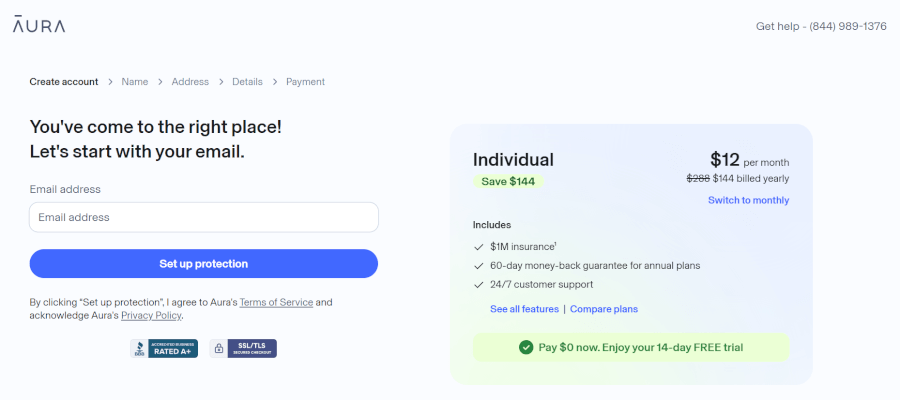Switch to monthly billing
This screenshot has width=900, height=400.
[748, 200]
